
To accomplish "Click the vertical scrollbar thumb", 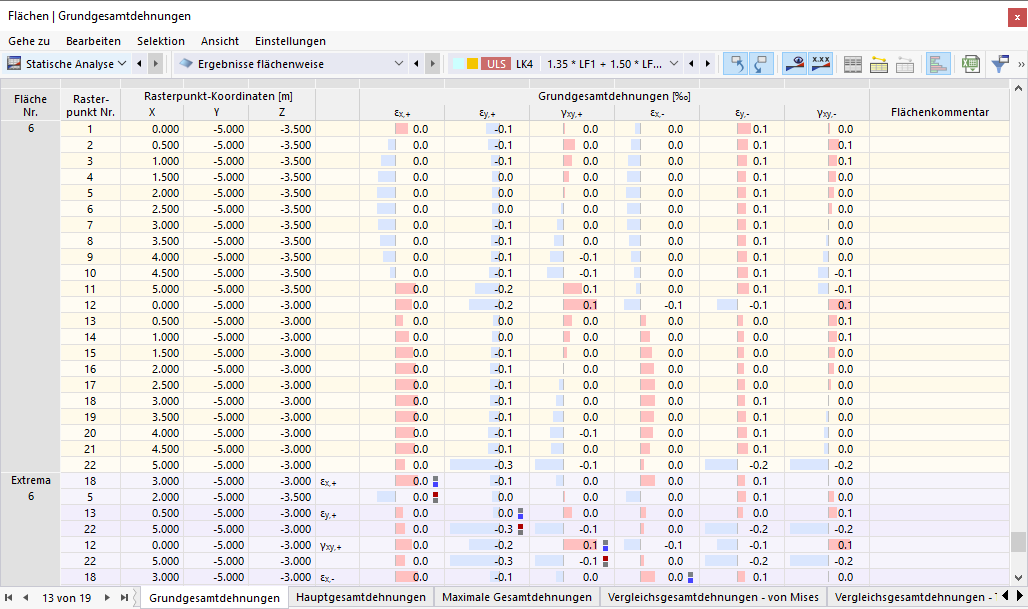I will click(x=1018, y=541).
